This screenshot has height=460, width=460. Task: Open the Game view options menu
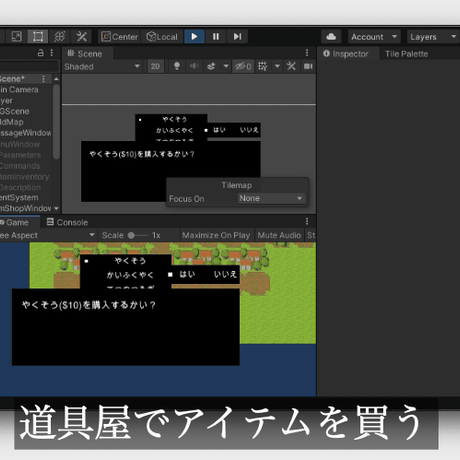pyautogui.click(x=307, y=221)
